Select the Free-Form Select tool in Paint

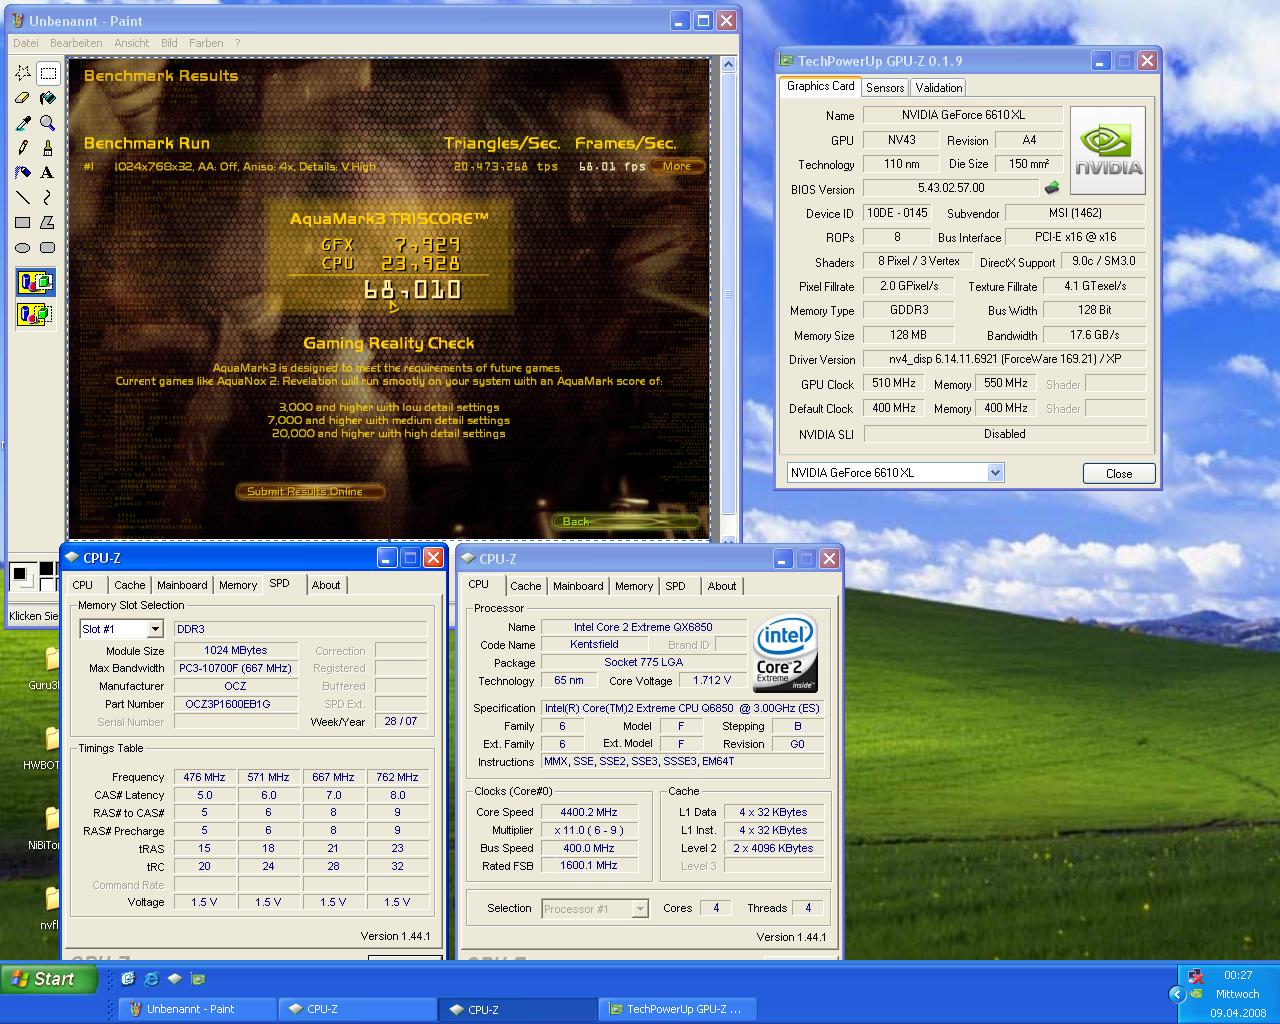tap(23, 73)
